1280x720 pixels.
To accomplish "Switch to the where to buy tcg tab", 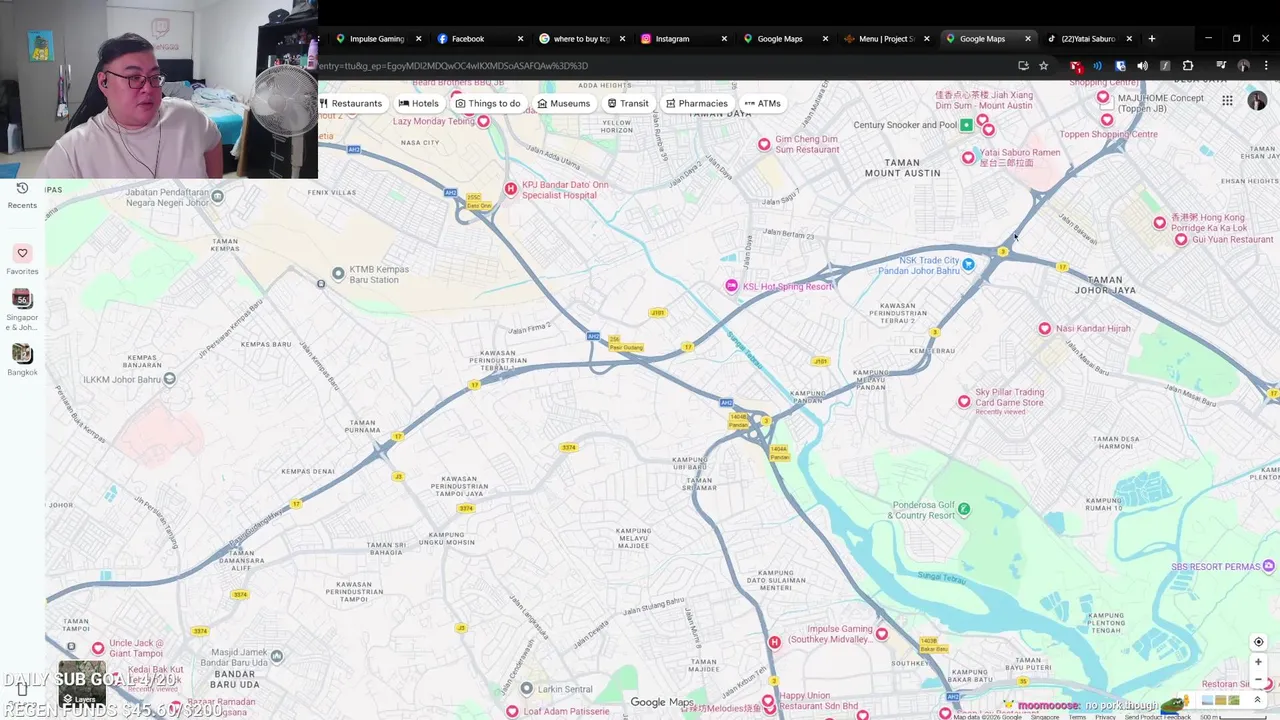I will (x=581, y=39).
